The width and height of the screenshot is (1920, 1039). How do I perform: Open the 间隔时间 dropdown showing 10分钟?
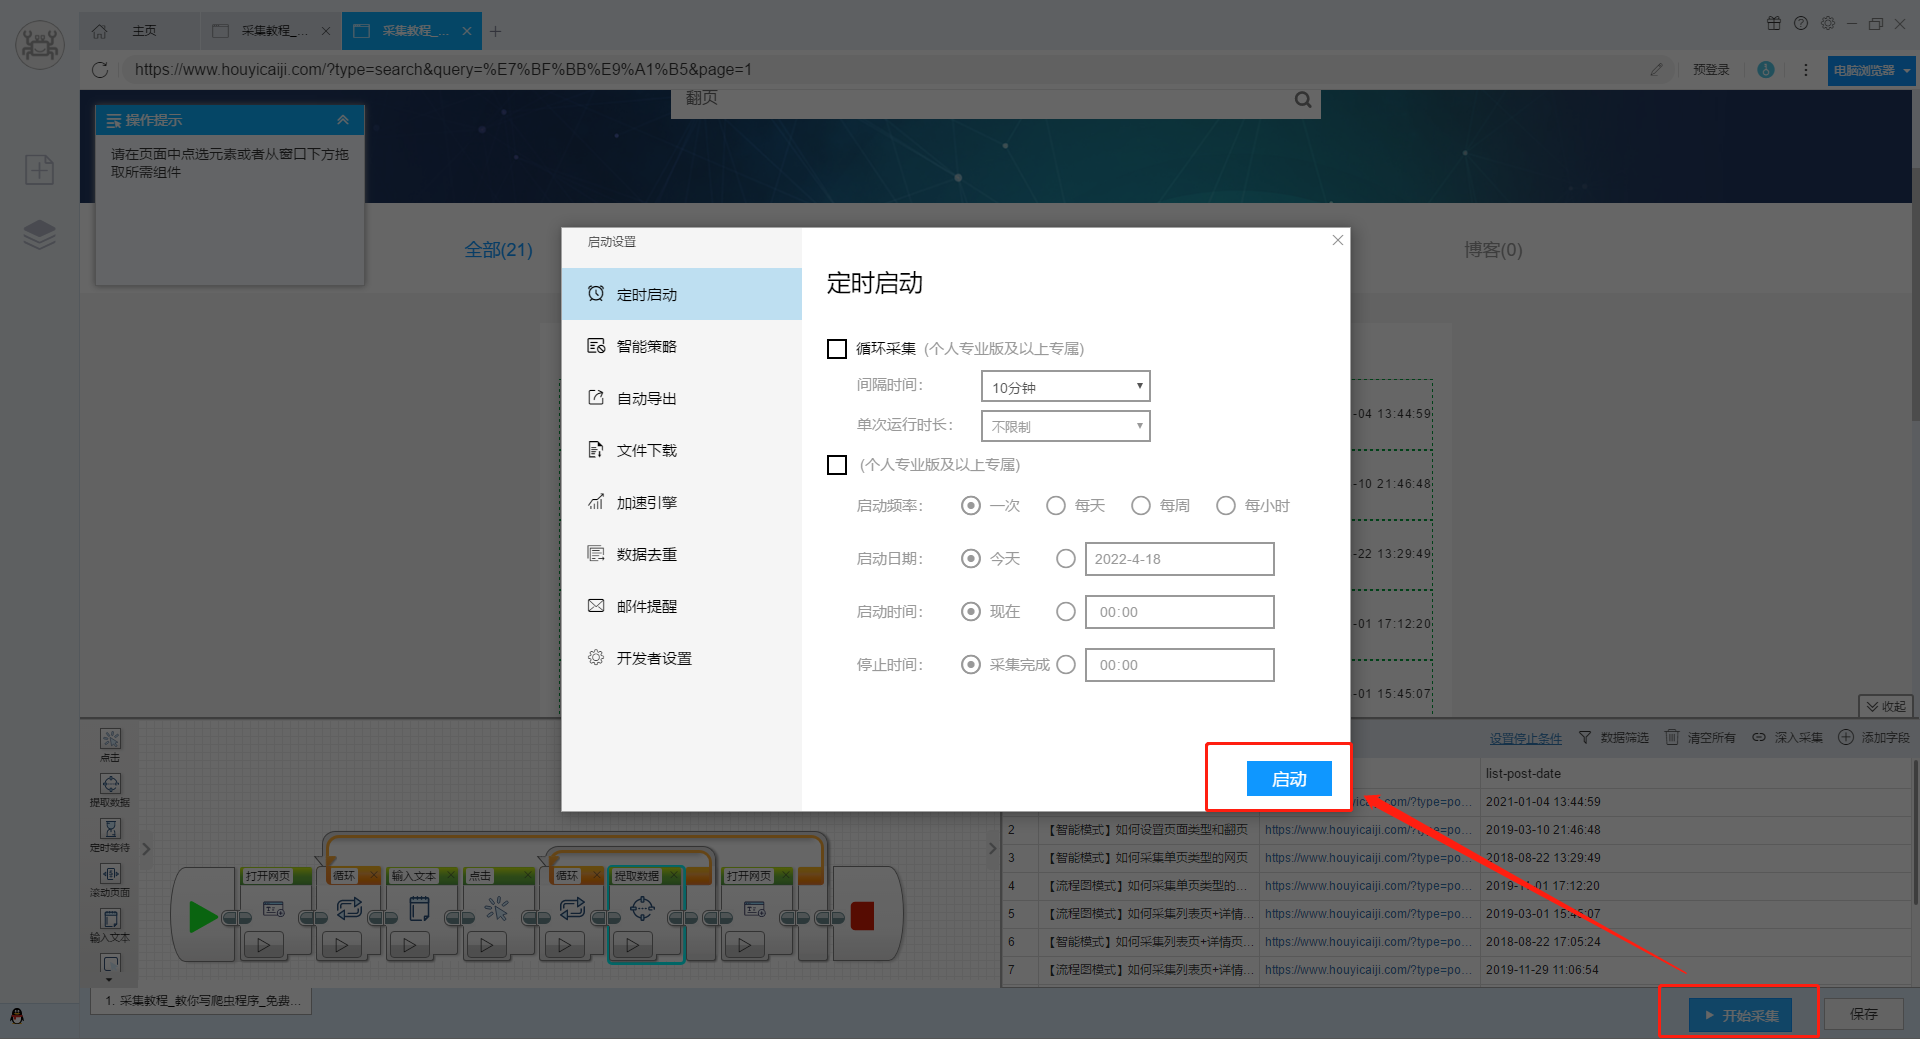point(1066,387)
